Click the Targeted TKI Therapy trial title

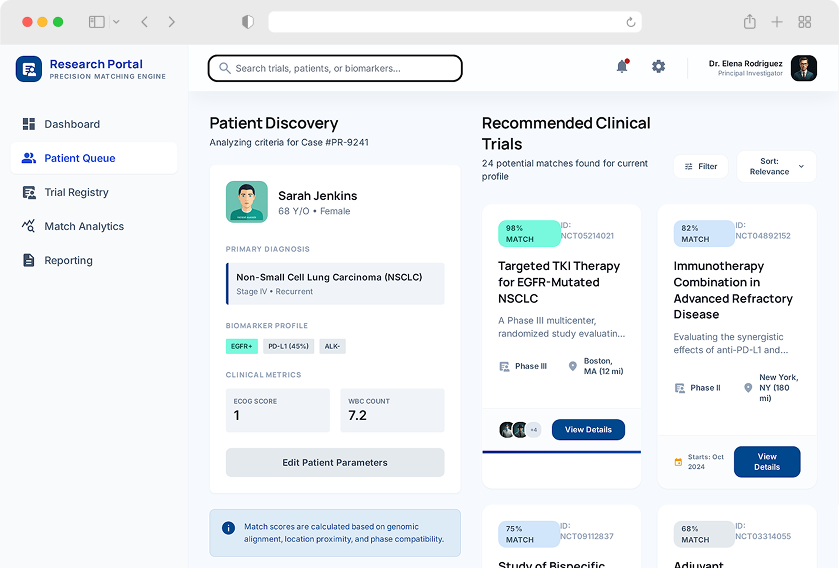559,282
